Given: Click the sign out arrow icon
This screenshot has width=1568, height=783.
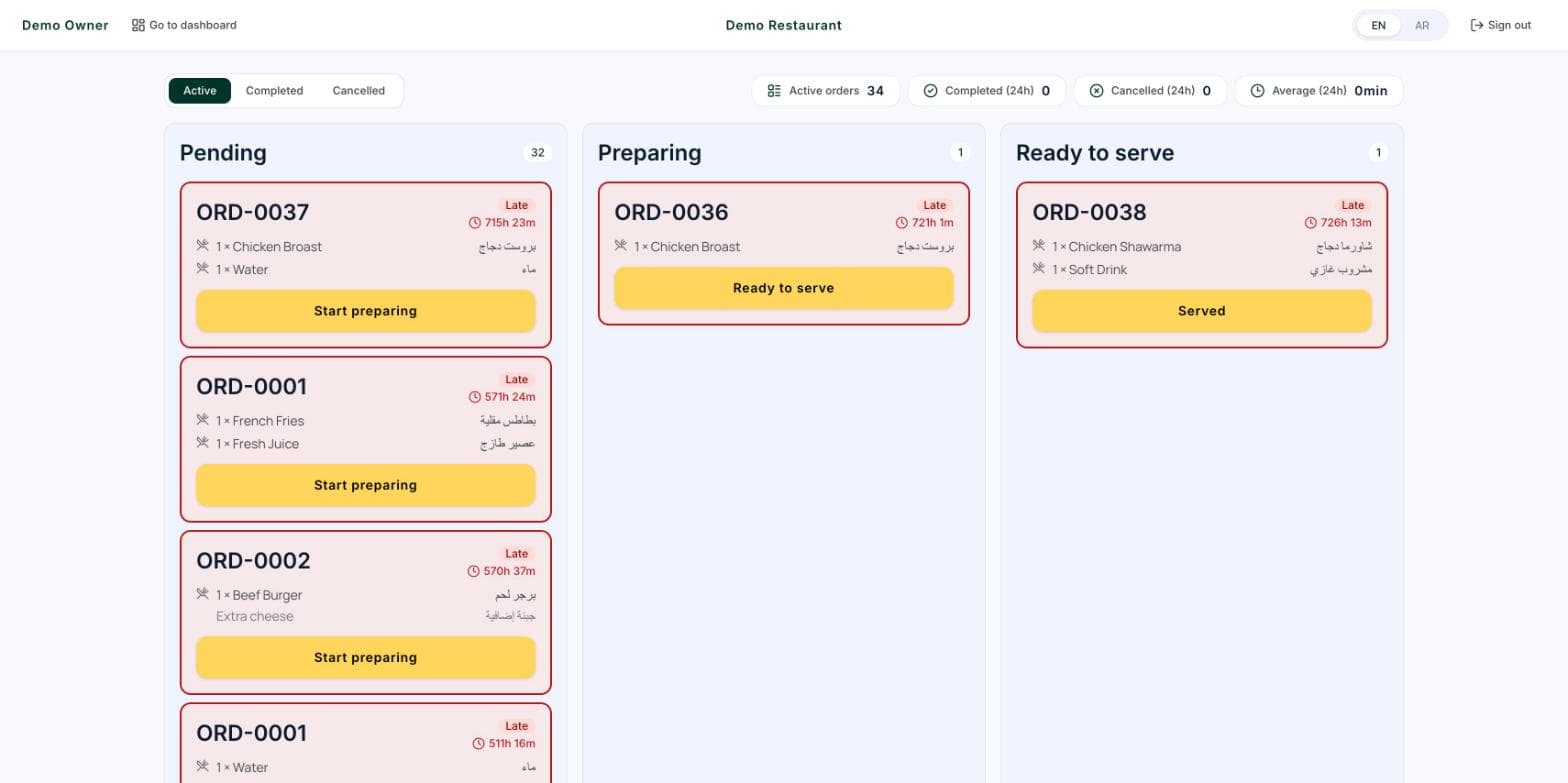Looking at the screenshot, I should [x=1476, y=25].
